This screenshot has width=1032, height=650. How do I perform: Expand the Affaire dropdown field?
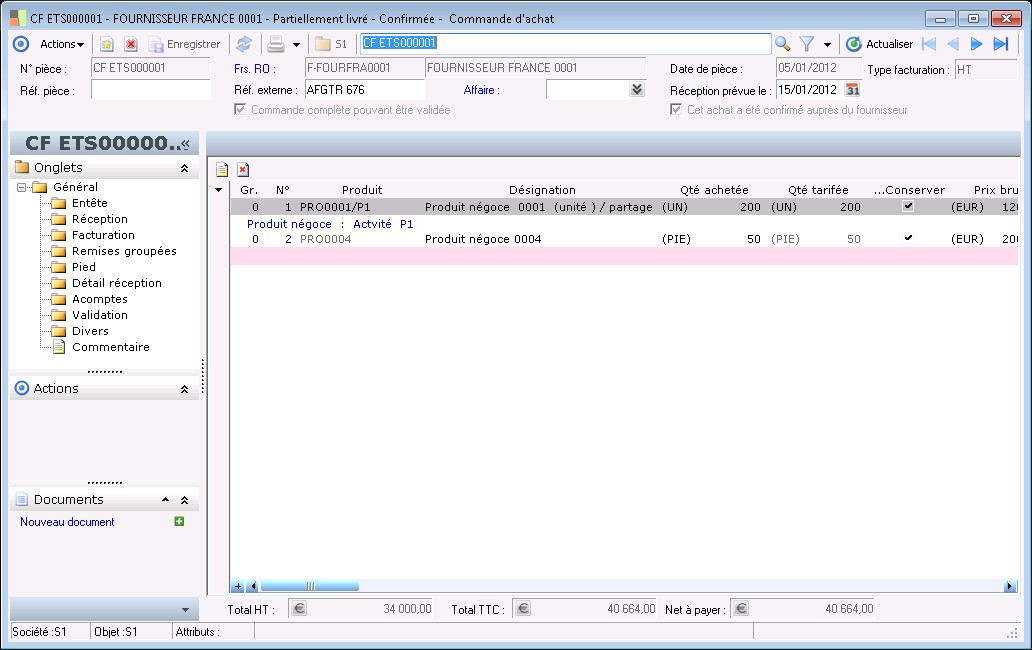[637, 90]
